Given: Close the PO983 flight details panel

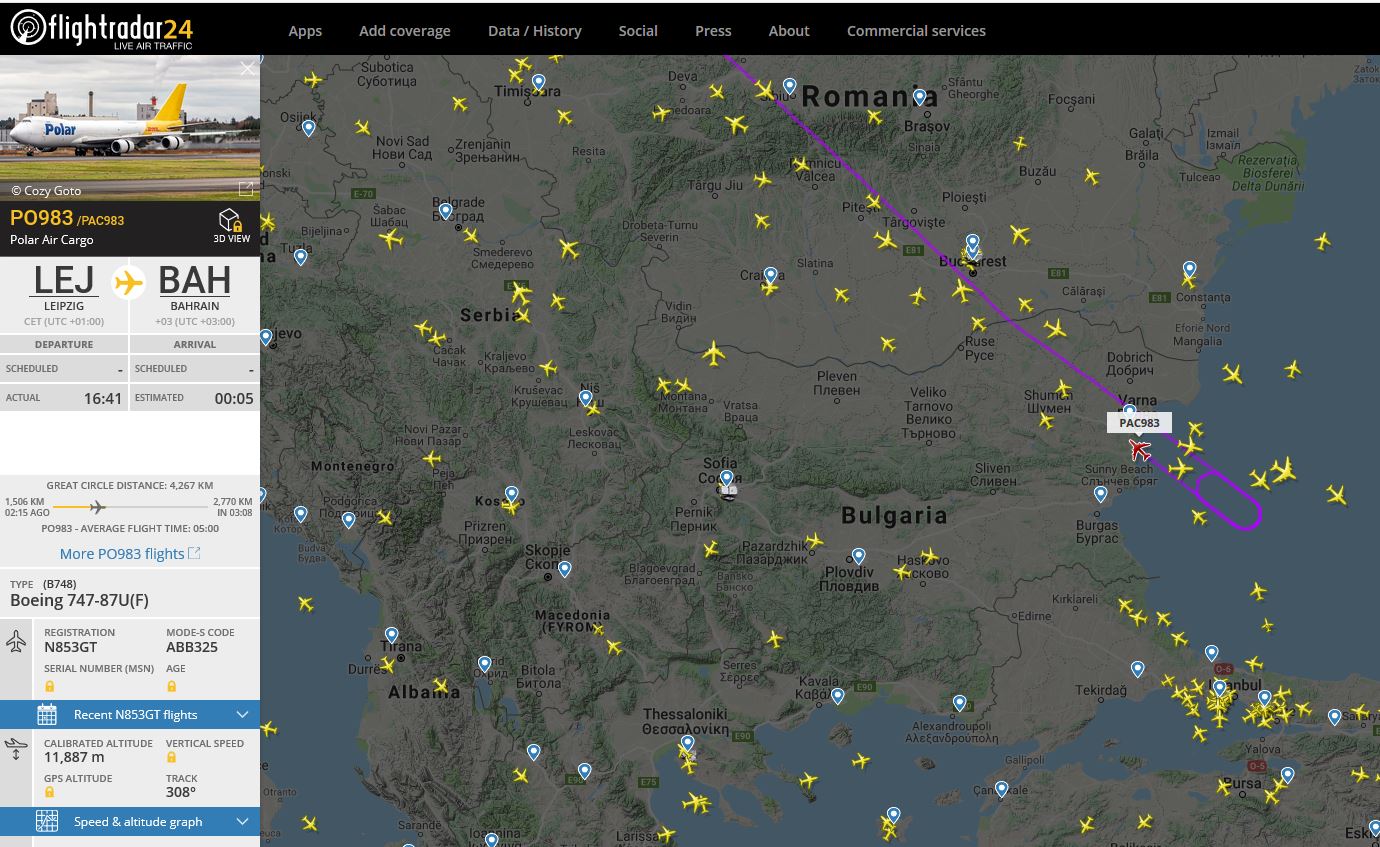Looking at the screenshot, I should point(248,69).
